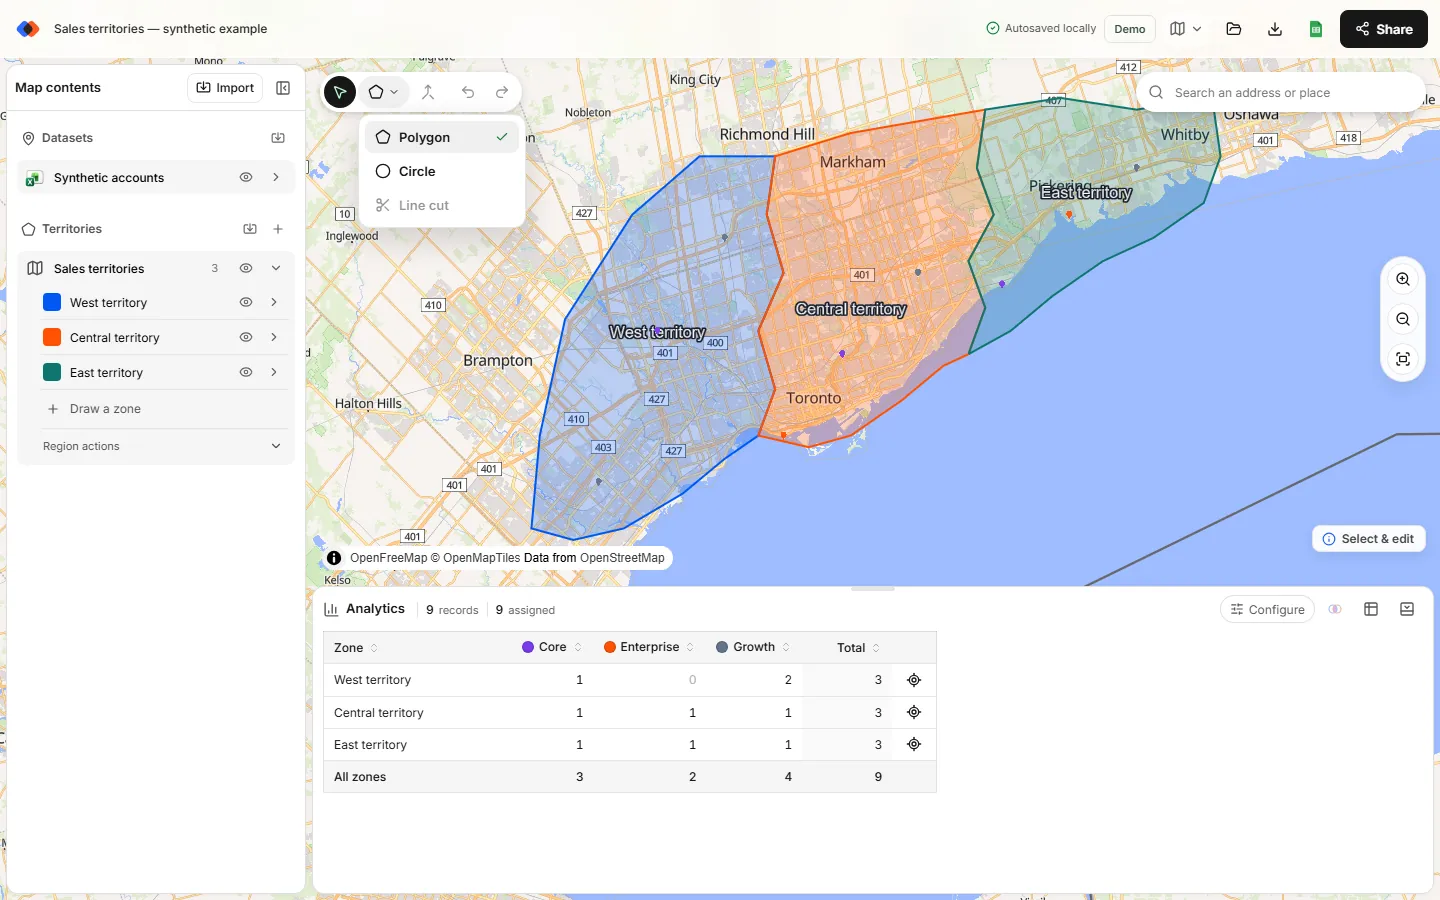The width and height of the screenshot is (1440, 900).
Task: Open the green spreadsheet export icon
Action: [x=1316, y=29]
